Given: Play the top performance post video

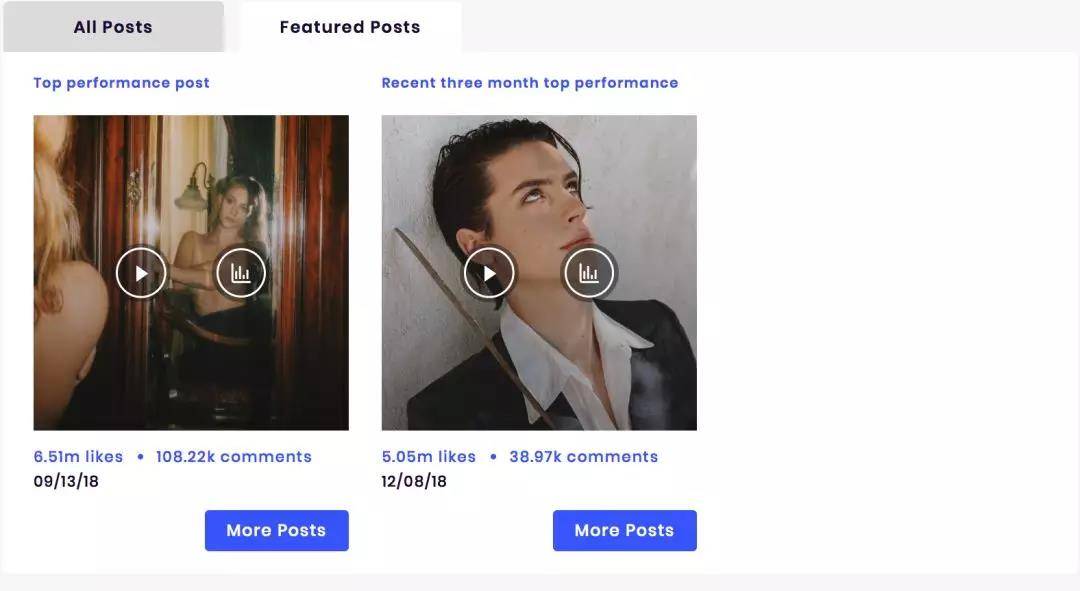Looking at the screenshot, I should (141, 273).
